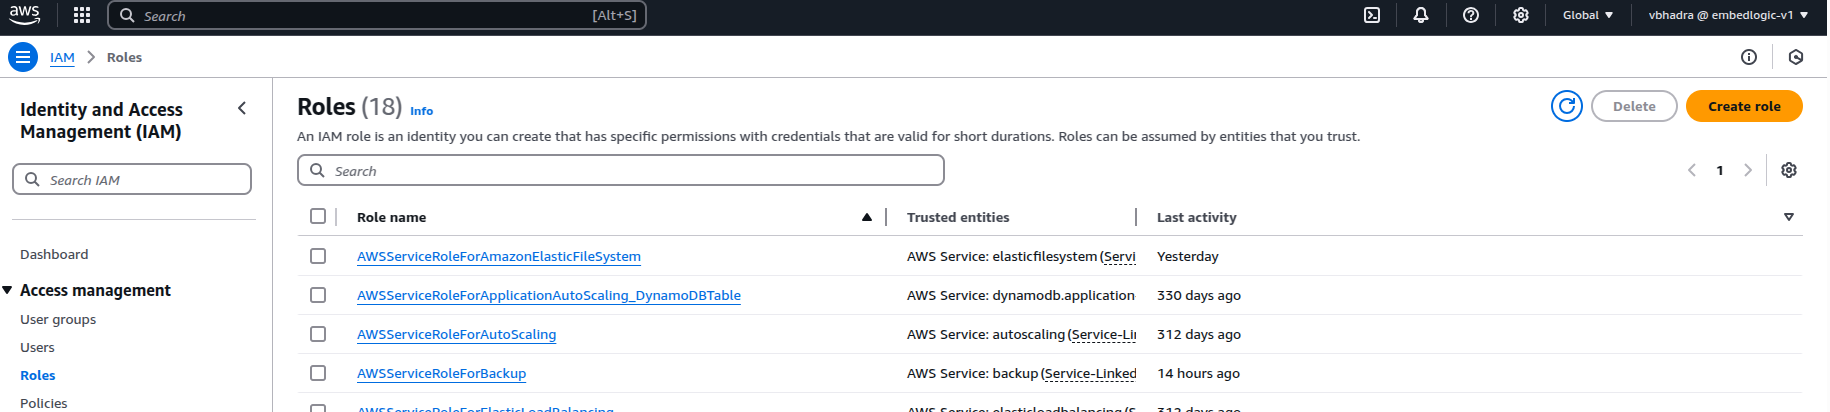
Task: Go to Users in the sidebar
Action: [x=37, y=347]
